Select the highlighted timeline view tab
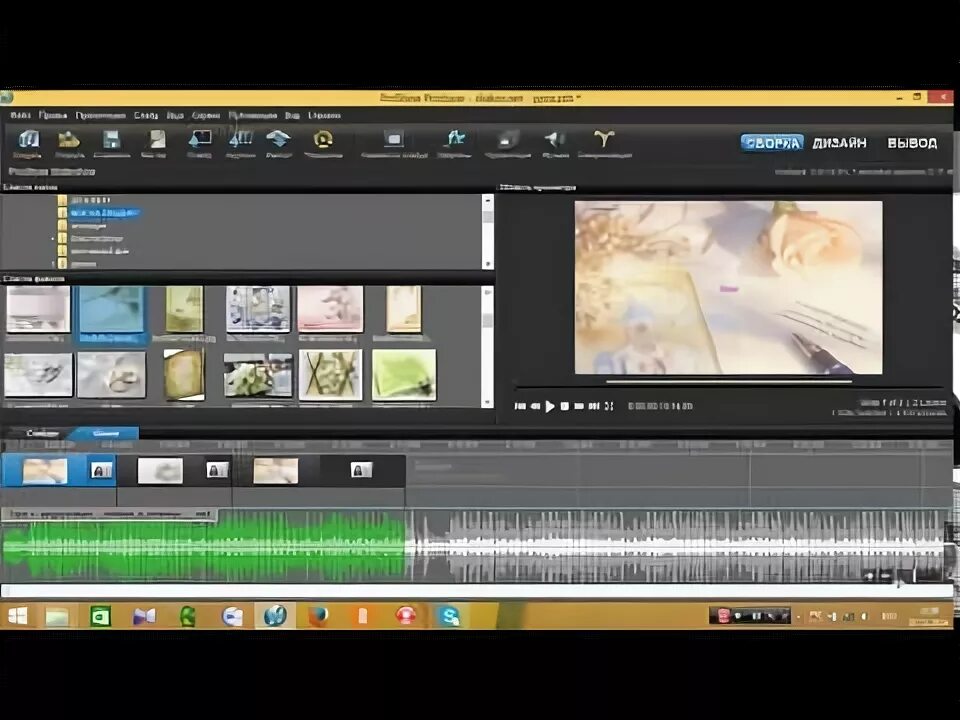 coord(105,433)
